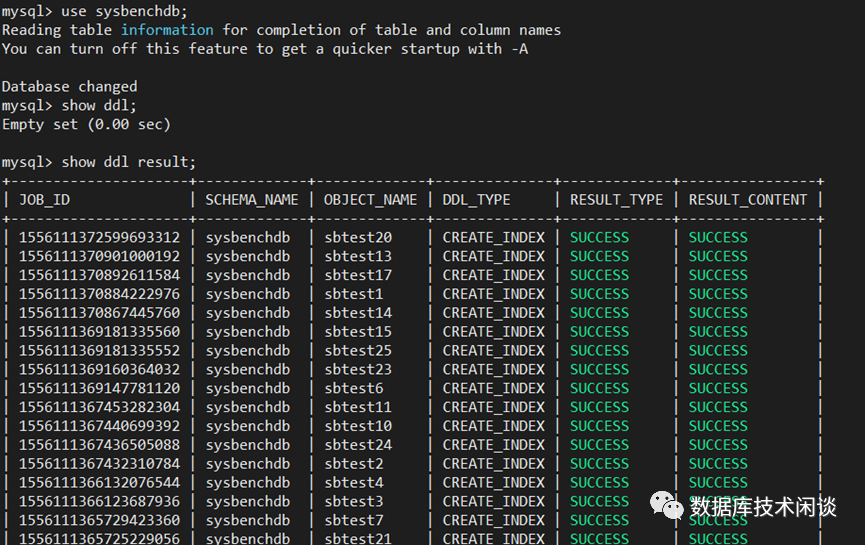Click the JOB_ID column header

(44, 199)
